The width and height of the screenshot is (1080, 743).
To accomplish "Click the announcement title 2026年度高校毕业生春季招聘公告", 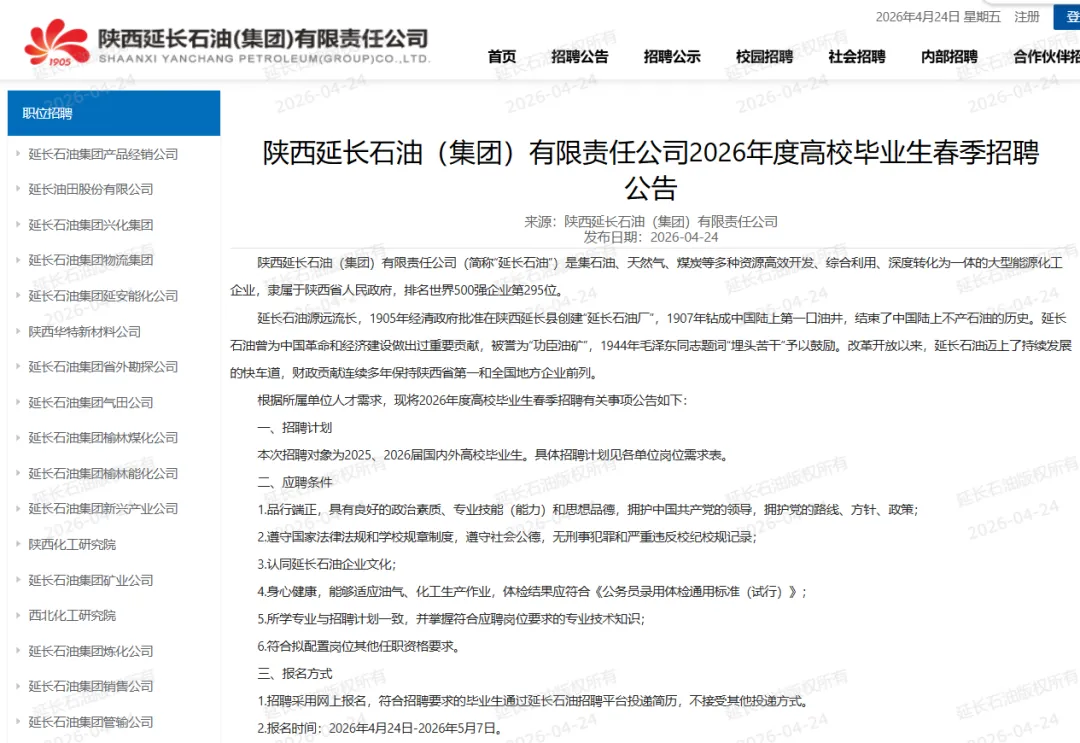I will pyautogui.click(x=651, y=170).
